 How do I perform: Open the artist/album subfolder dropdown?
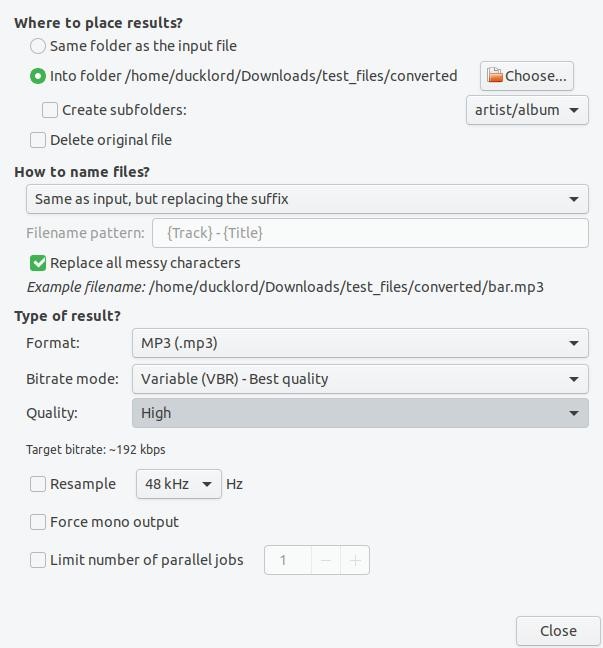coord(527,110)
